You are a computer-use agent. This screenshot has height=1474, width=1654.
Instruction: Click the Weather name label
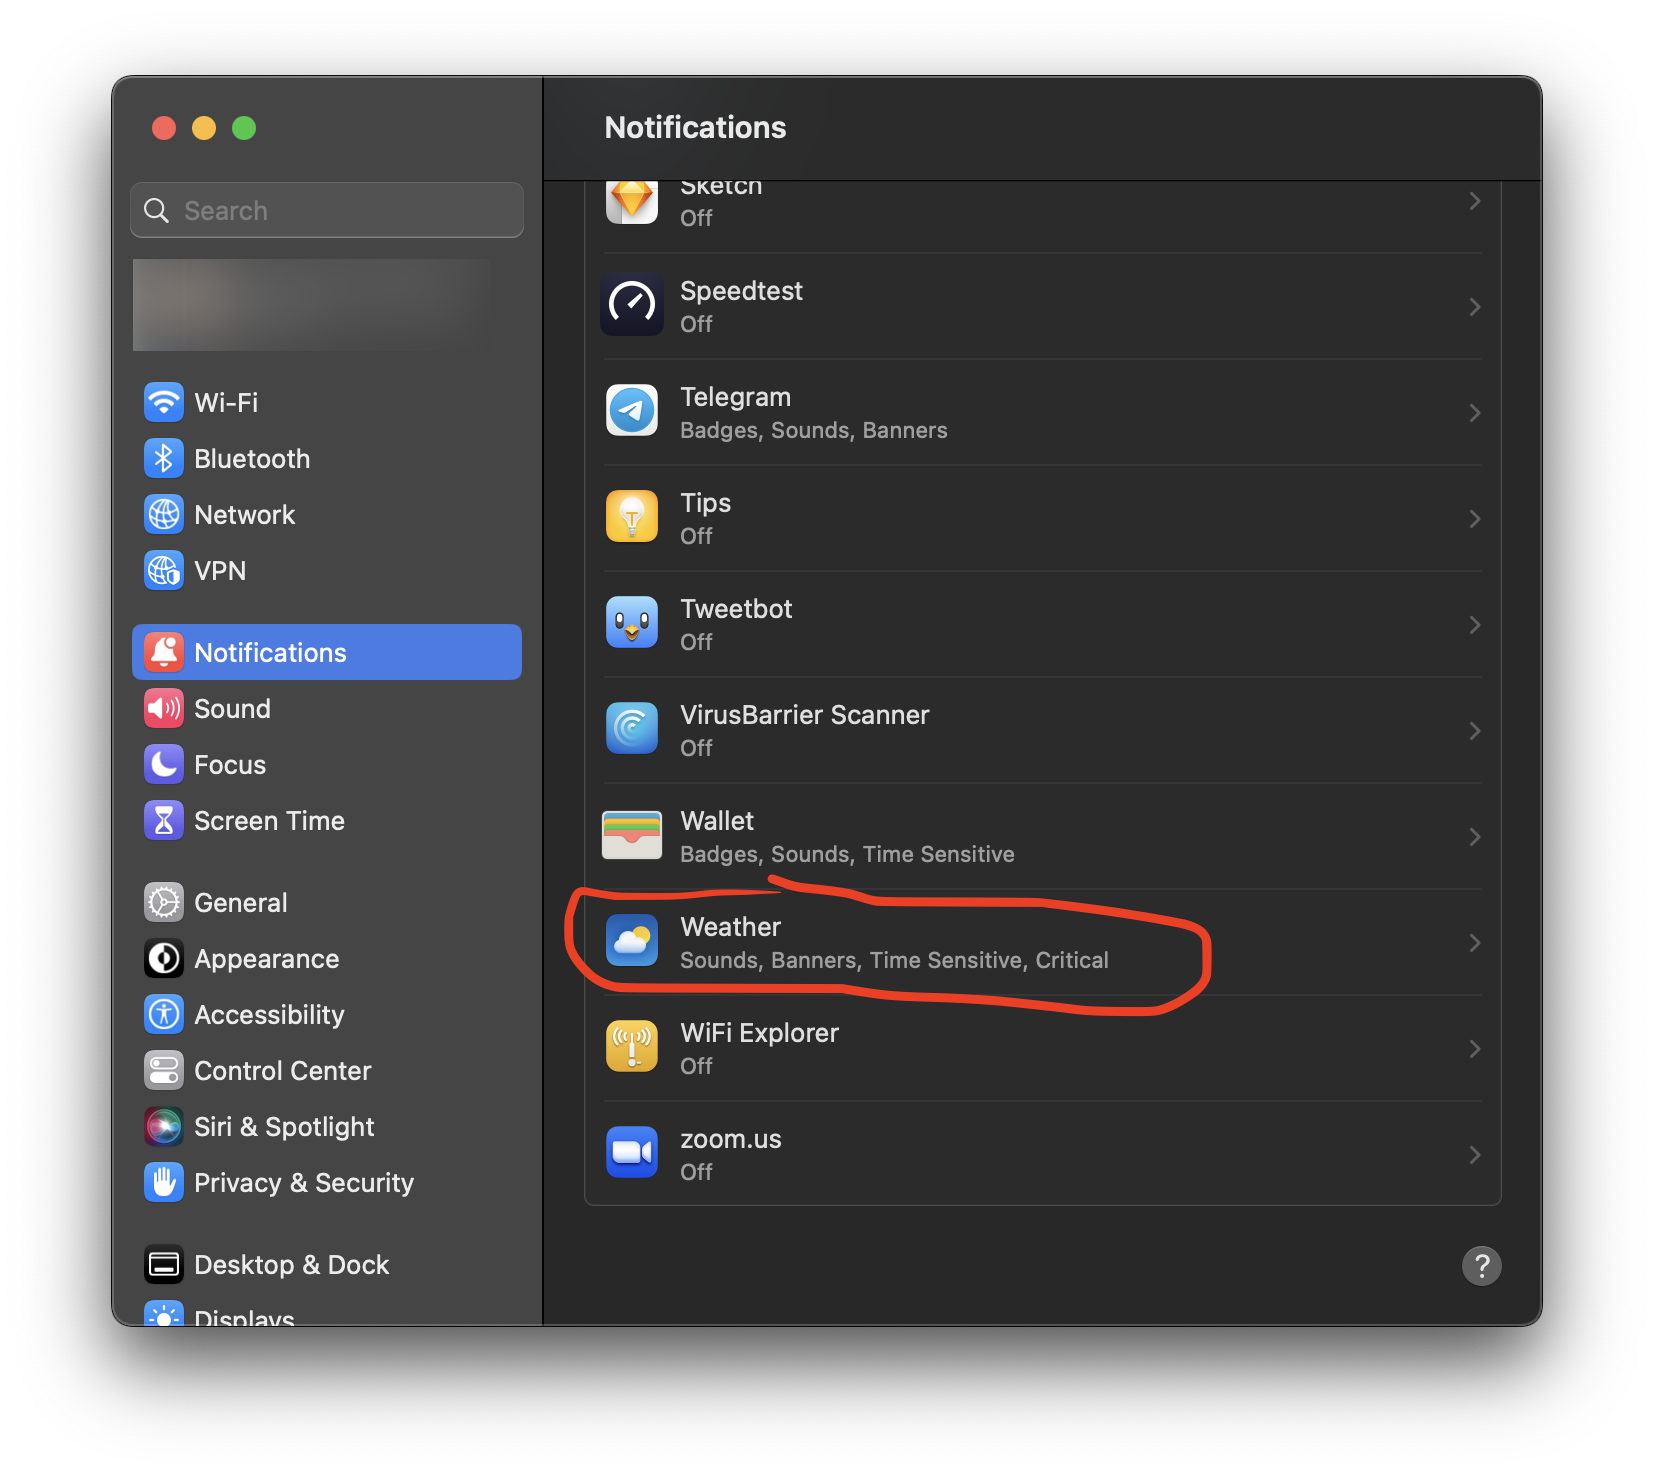pos(730,927)
